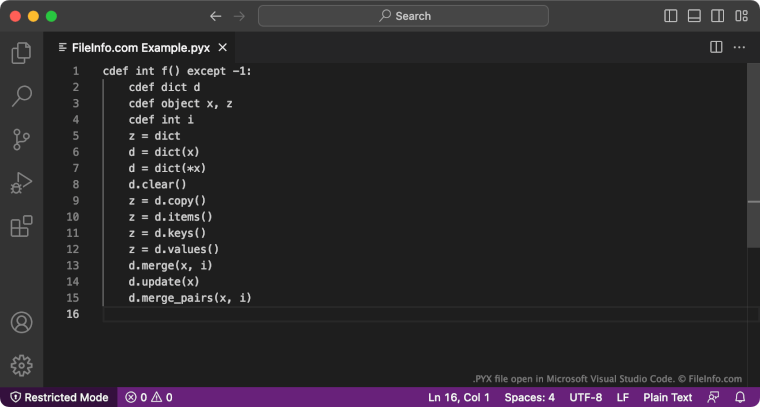Open the Run and Debug view
Viewport: 760px width, 407px height.
coord(21,183)
